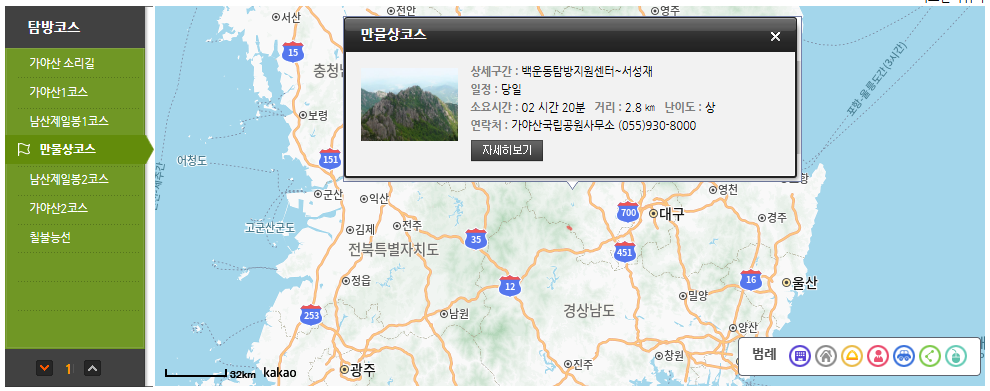Close the 만물상코스 info popup

coord(775,37)
